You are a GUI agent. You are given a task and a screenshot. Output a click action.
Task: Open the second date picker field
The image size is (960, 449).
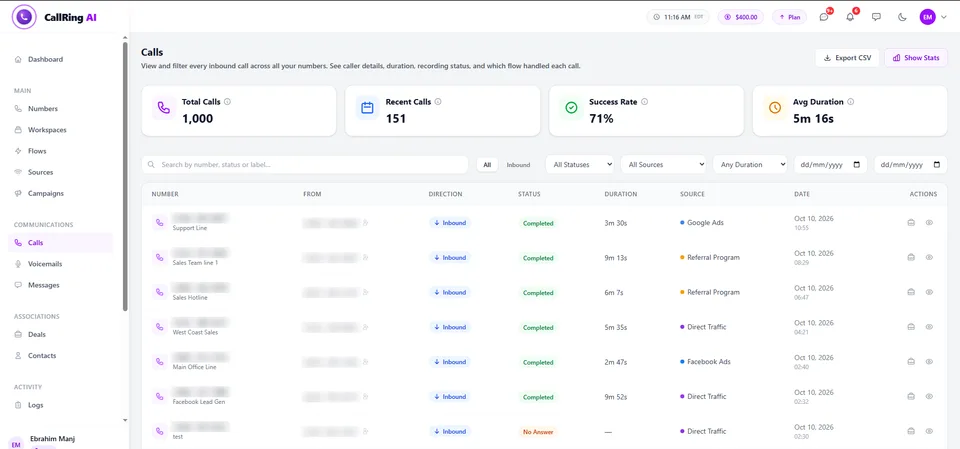[910, 165]
